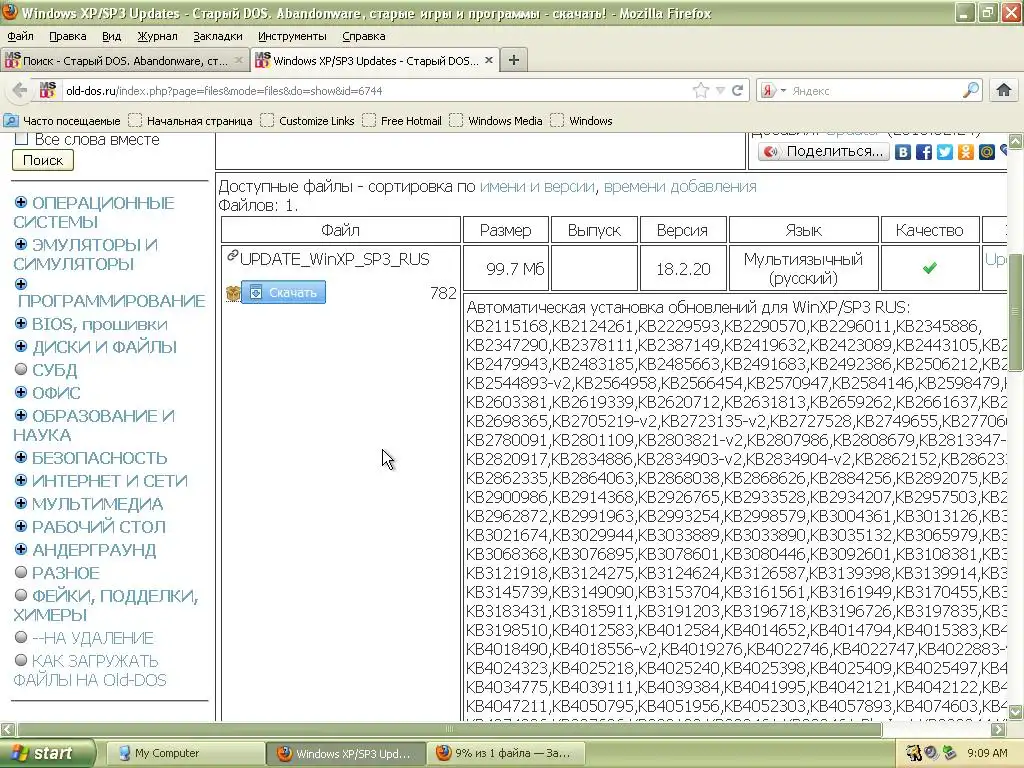This screenshot has height=768, width=1024.
Task: Open the 9% из 1 файла download window
Action: tap(505, 753)
